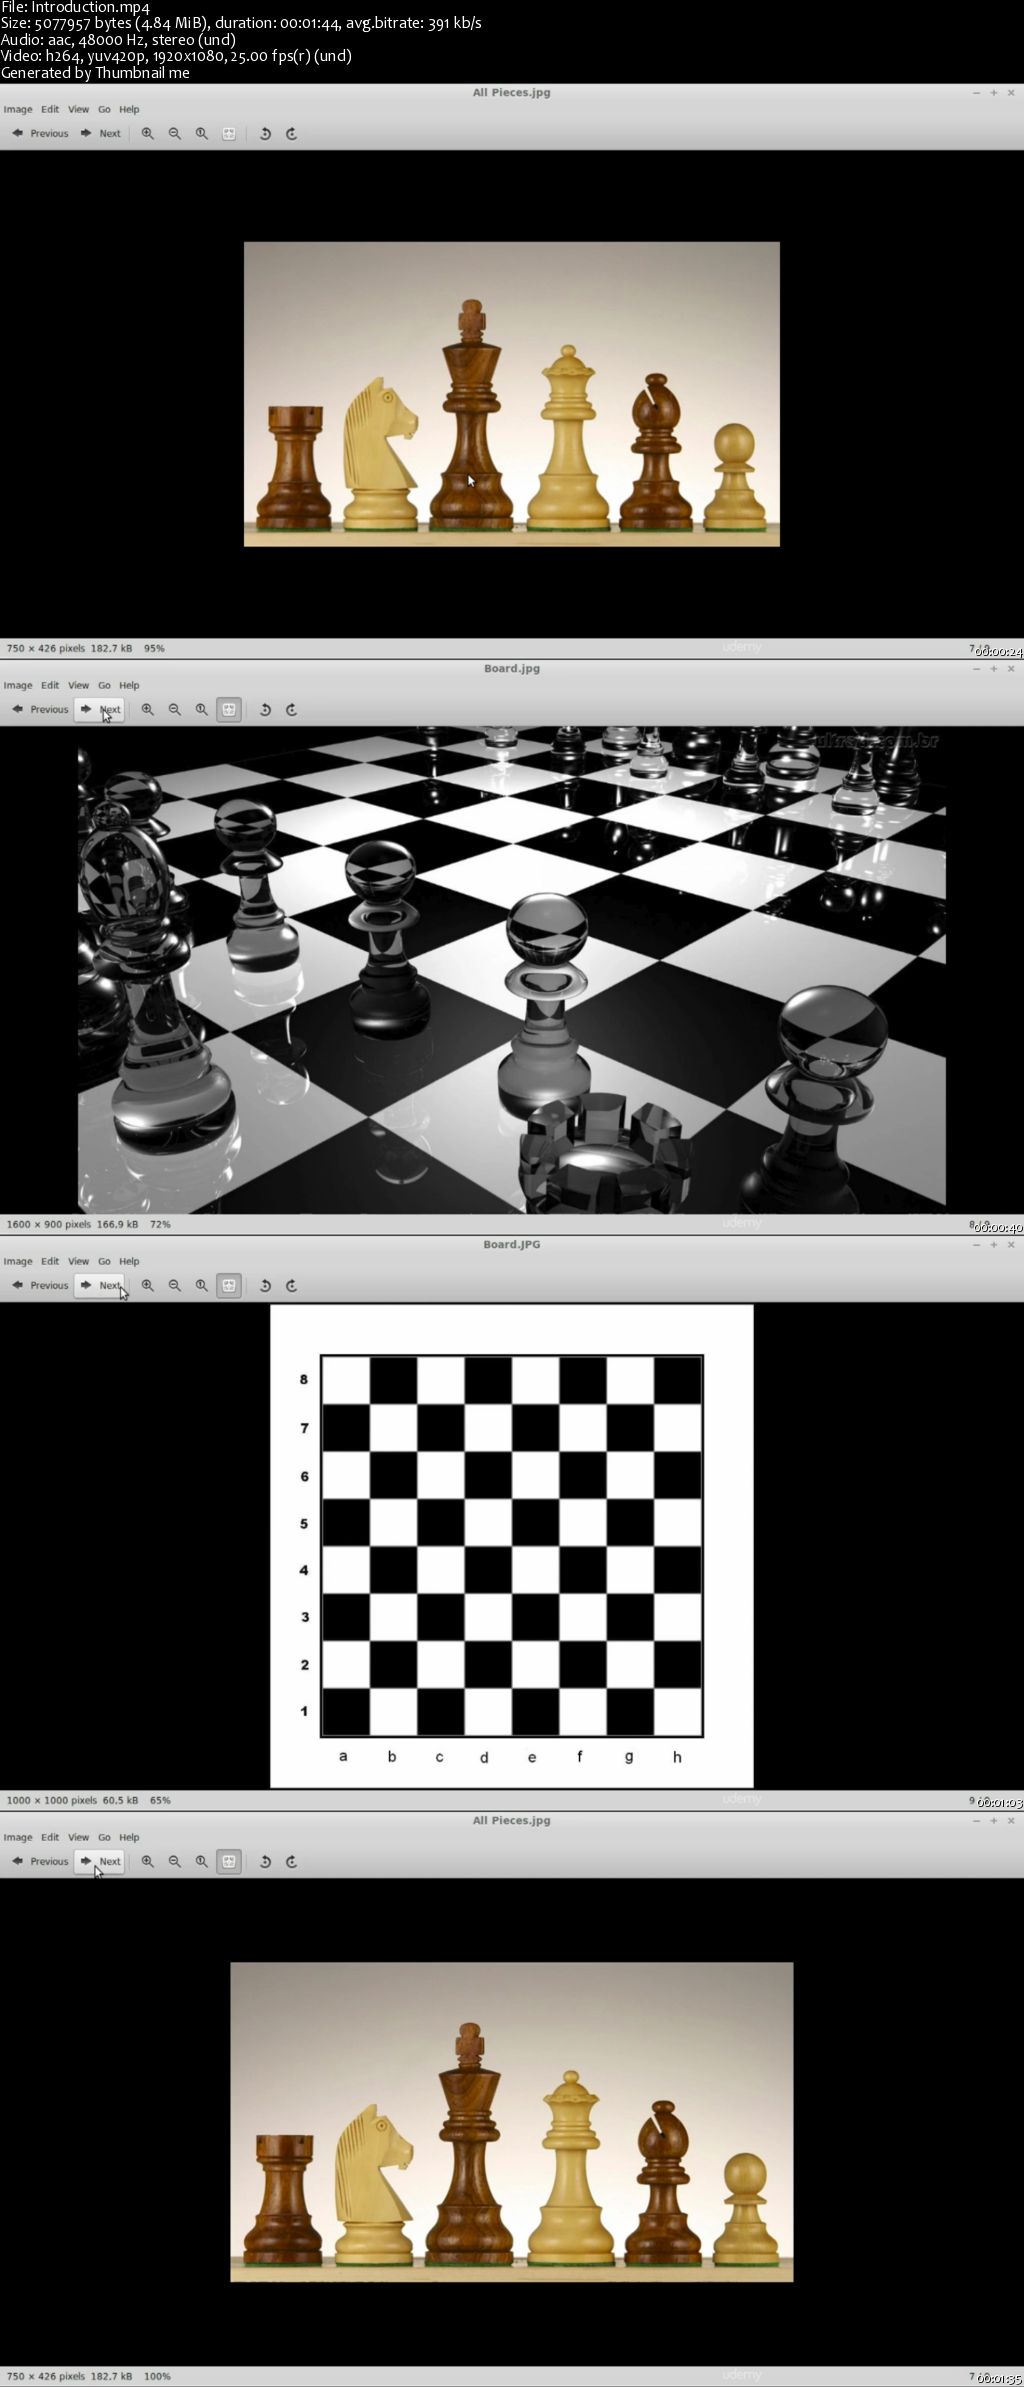Open Image menu in Board.jpg 72% window
This screenshot has width=1024, height=2387.
click(18, 686)
